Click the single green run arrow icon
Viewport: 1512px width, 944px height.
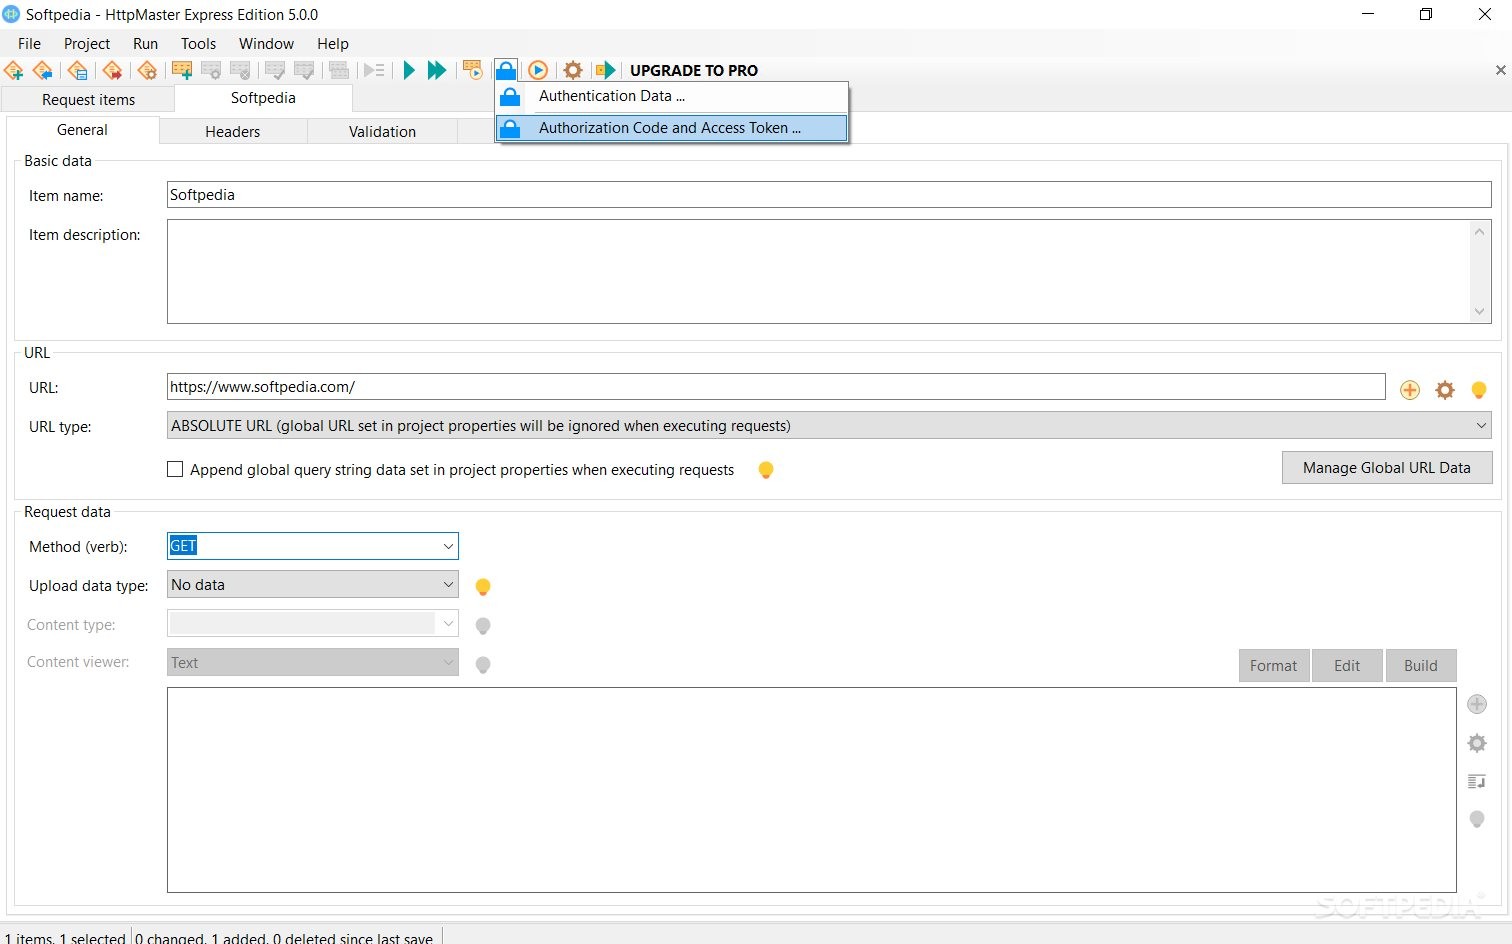[409, 70]
